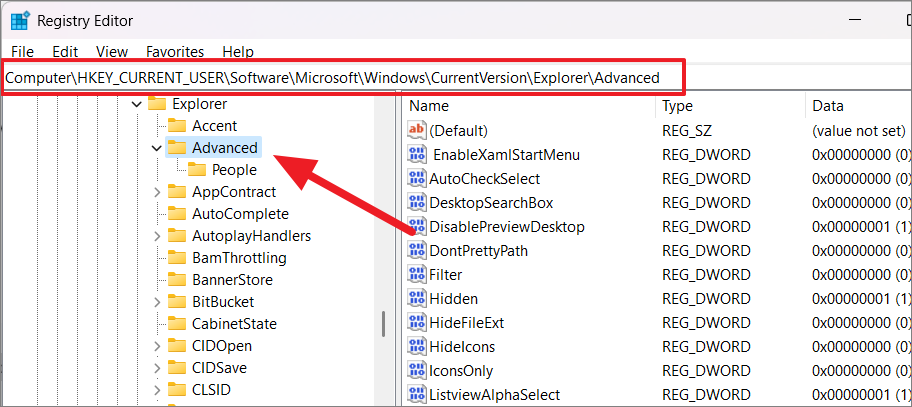This screenshot has width=912, height=407.
Task: Click the CabinetState folder icon
Action: (x=176, y=323)
